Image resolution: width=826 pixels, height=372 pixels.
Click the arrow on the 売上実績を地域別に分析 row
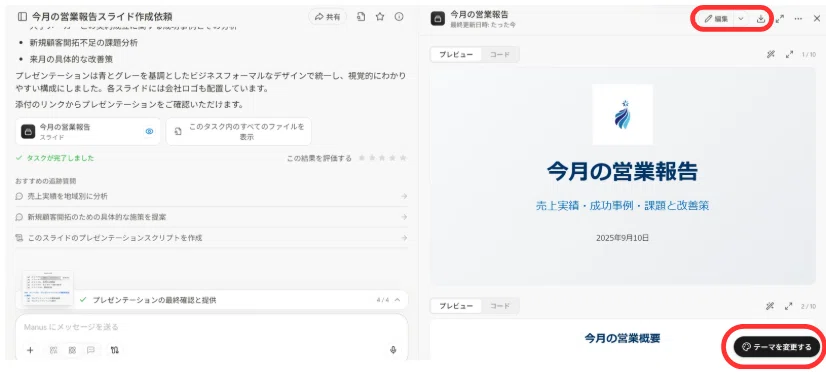tap(404, 196)
